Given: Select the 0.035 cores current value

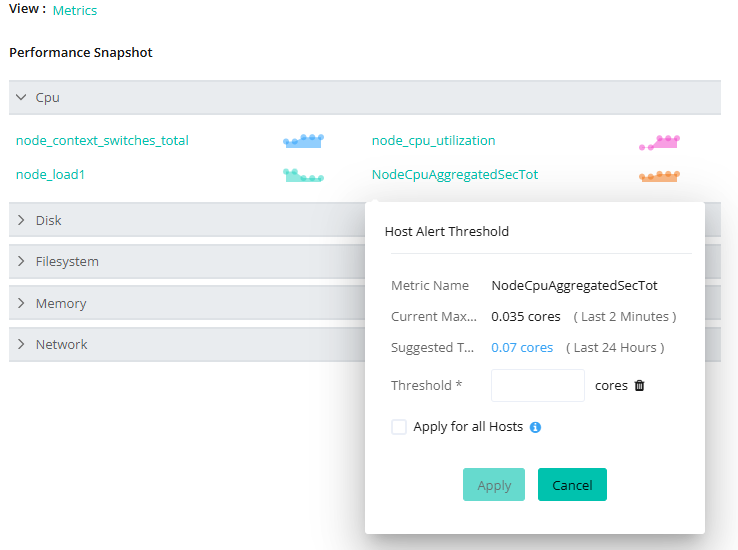Looking at the screenshot, I should (526, 317).
